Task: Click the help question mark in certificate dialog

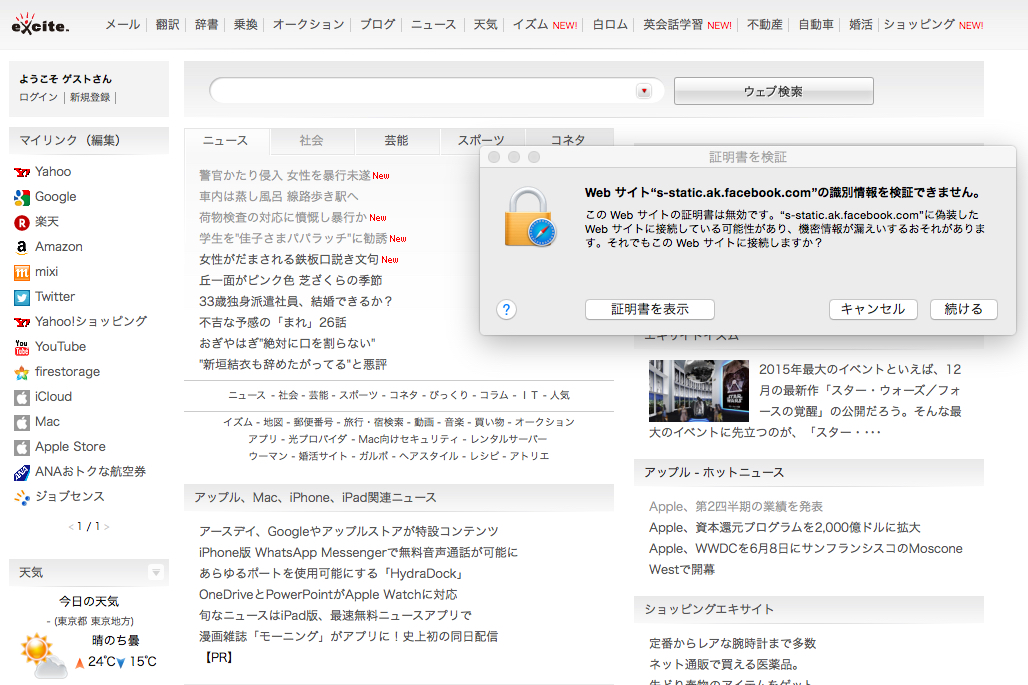Action: point(507,309)
